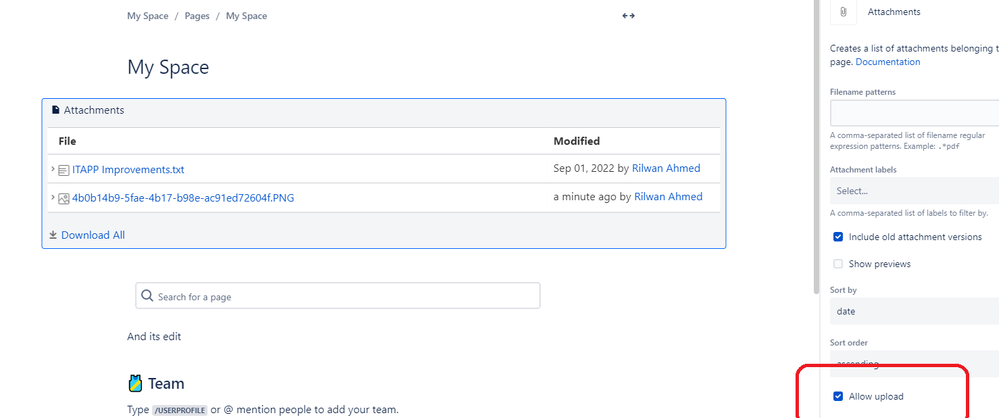Click the Team heading emoji icon
The width and height of the screenshot is (999, 418).
[x=135, y=383]
